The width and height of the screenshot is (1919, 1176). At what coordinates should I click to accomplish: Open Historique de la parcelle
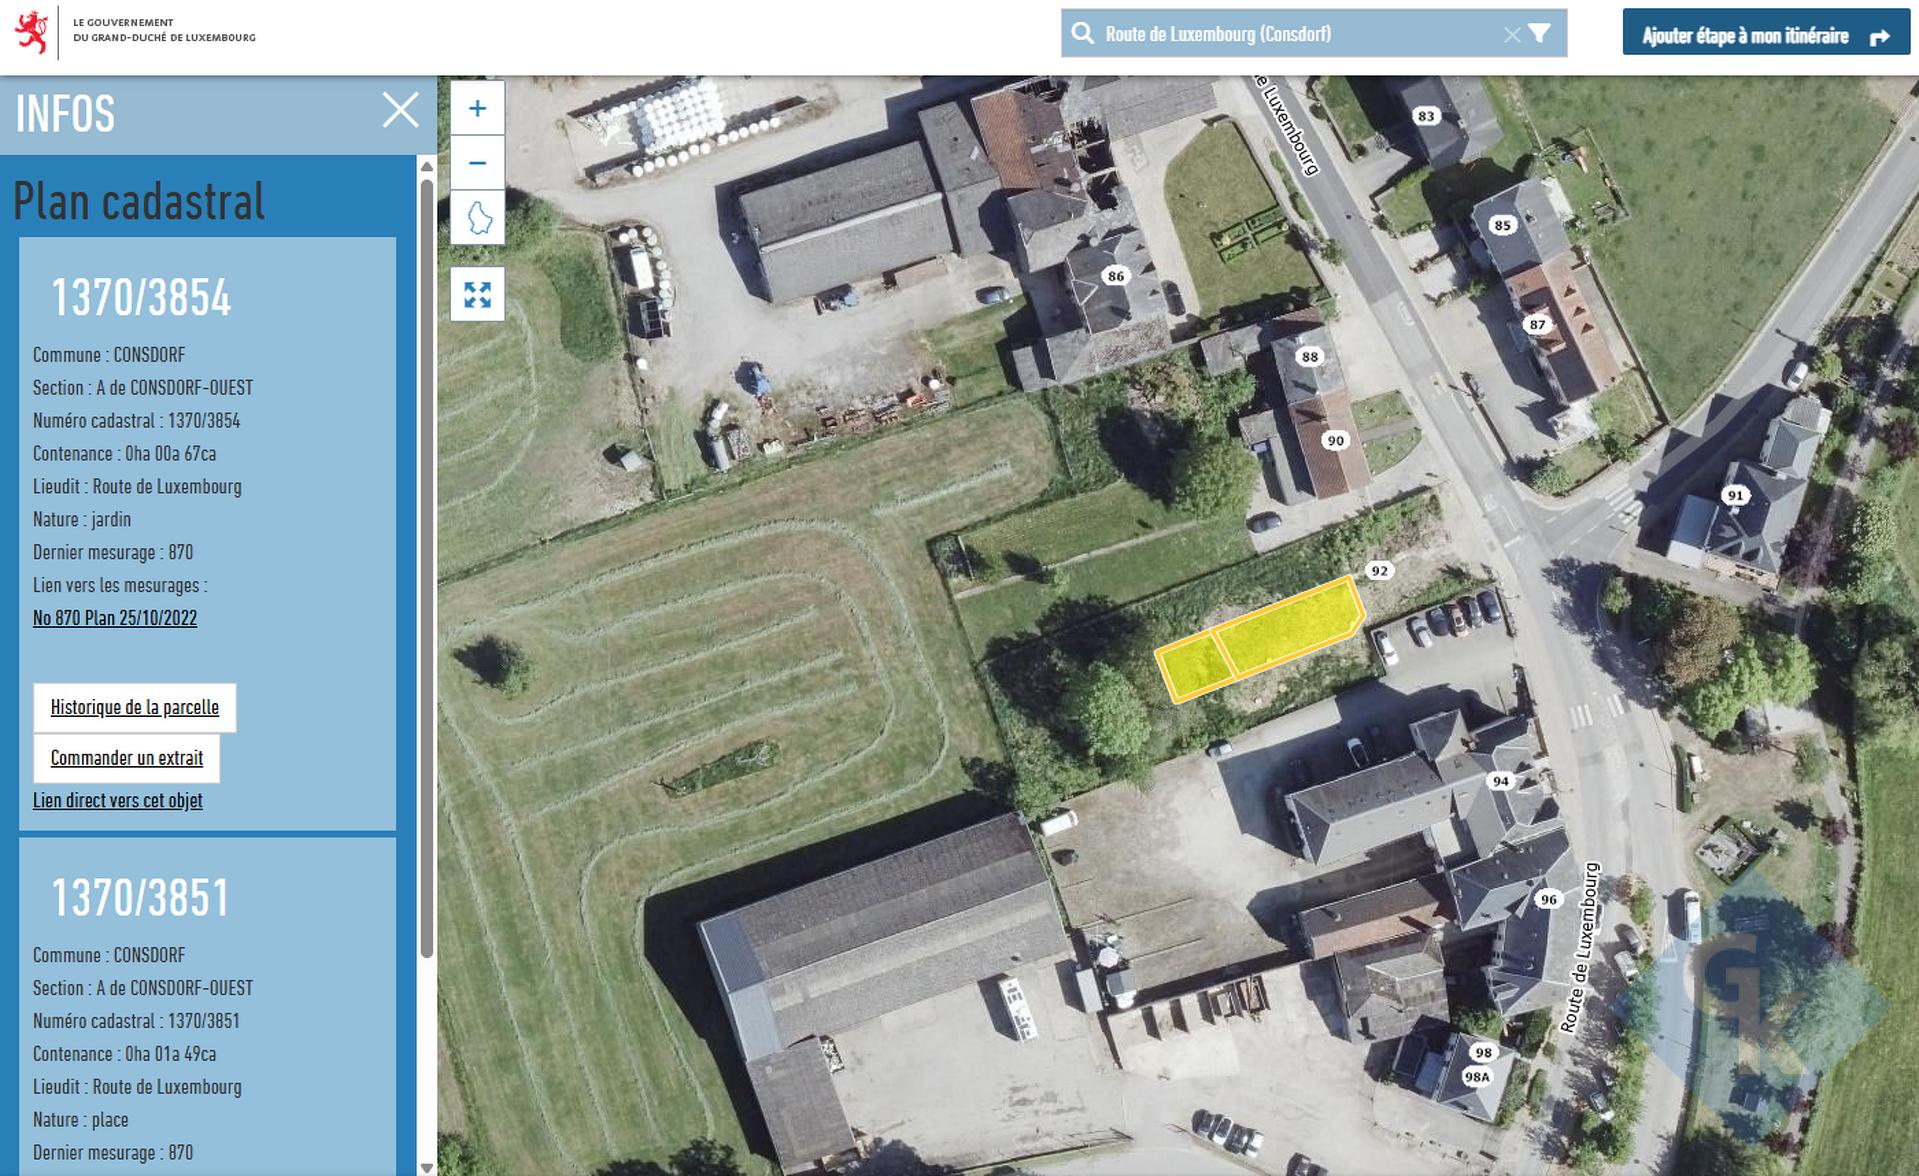(x=135, y=708)
